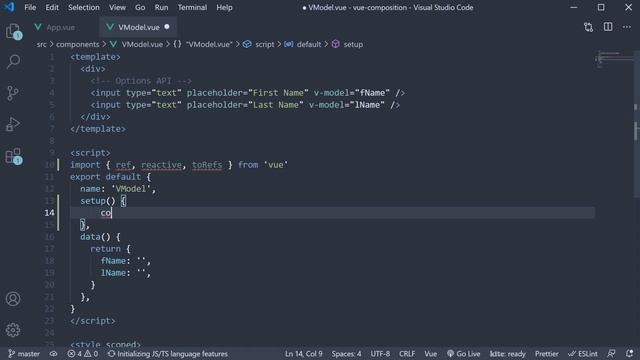Click the closing </script> tag
The height and width of the screenshot is (360, 640).
point(93,321)
